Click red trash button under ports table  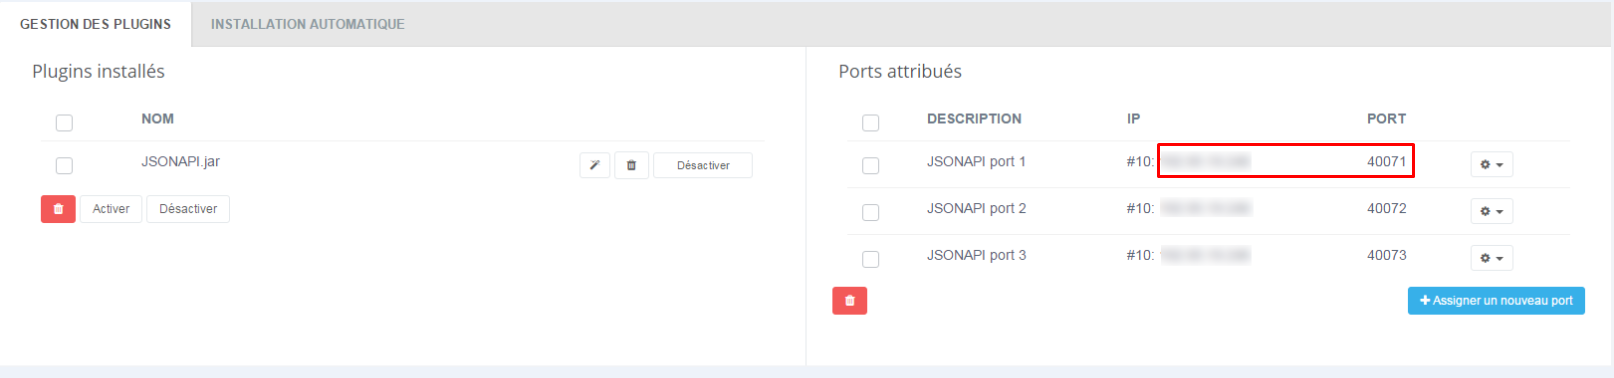pos(849,301)
